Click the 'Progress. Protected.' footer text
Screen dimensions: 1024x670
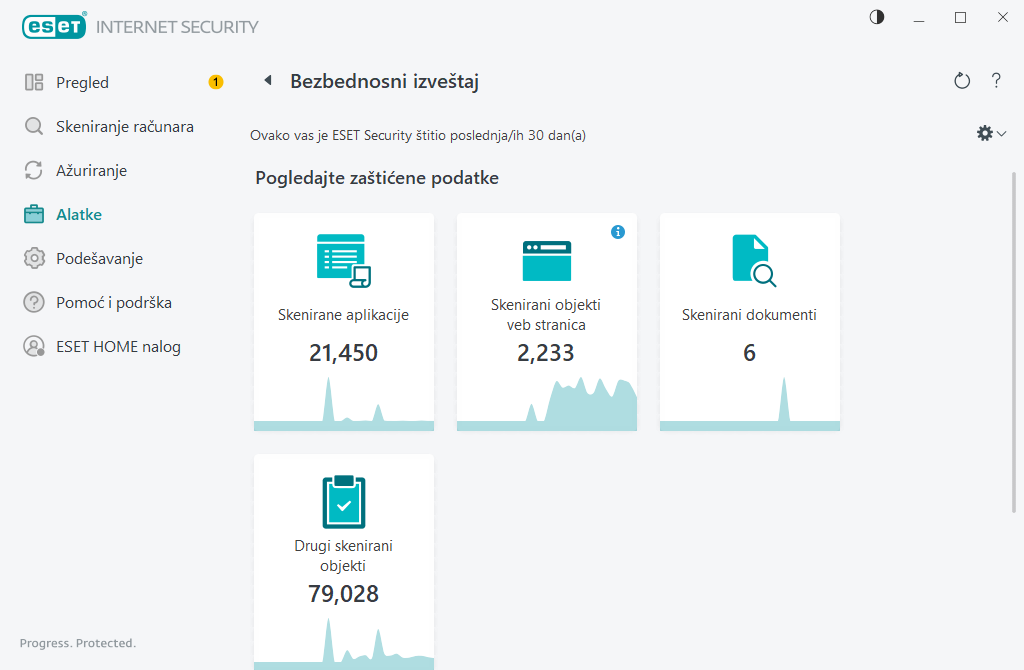(78, 643)
